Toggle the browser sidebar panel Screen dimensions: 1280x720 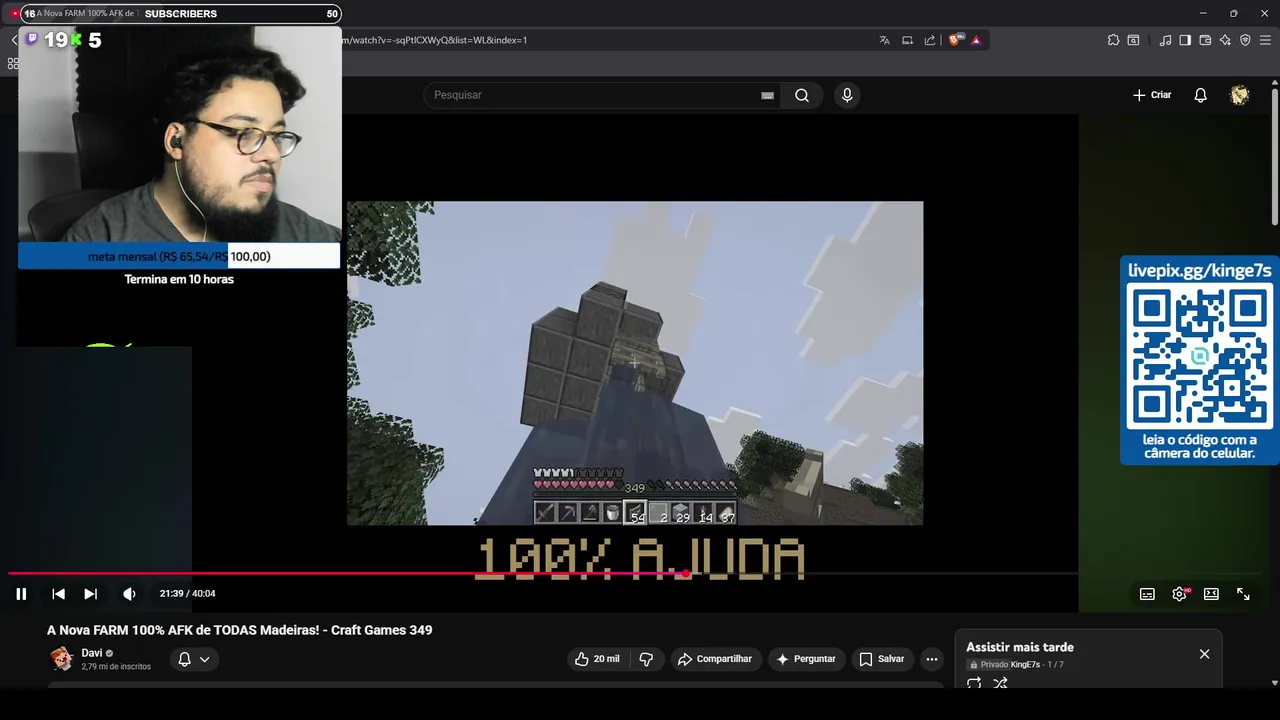pyautogui.click(x=1185, y=40)
